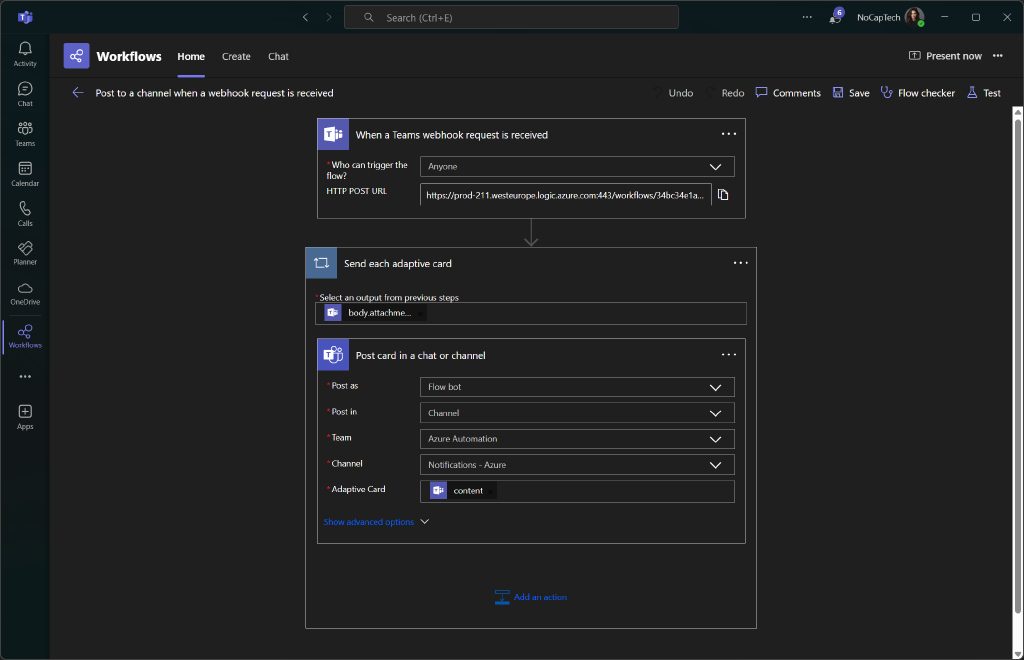
Task: Click the back arrow beside flow title
Action: tap(78, 93)
